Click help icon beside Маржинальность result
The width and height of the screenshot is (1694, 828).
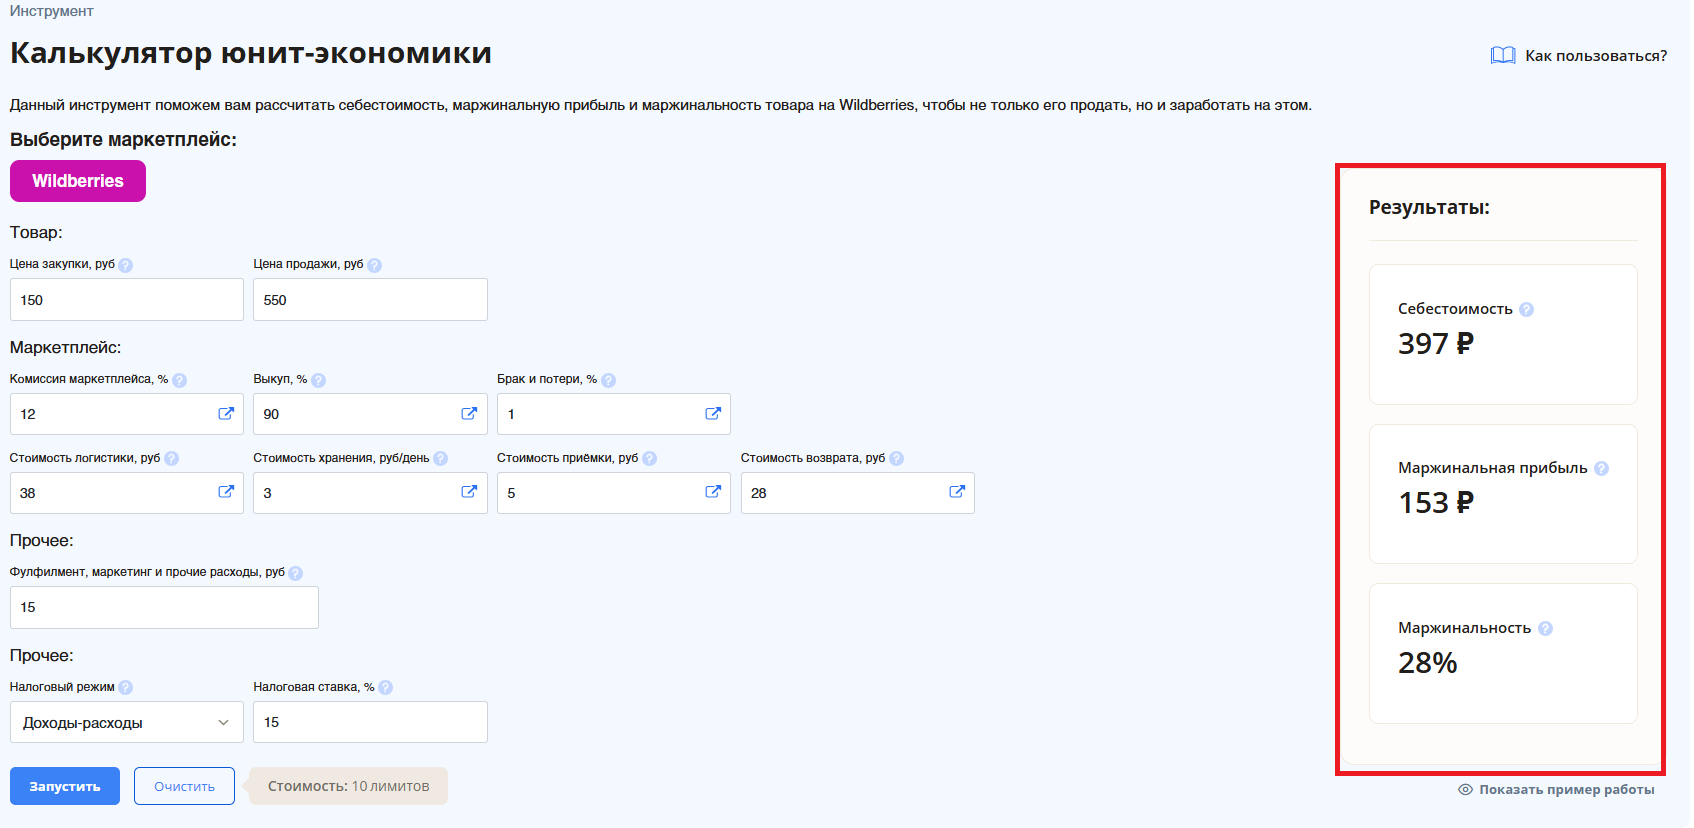pyautogui.click(x=1545, y=629)
